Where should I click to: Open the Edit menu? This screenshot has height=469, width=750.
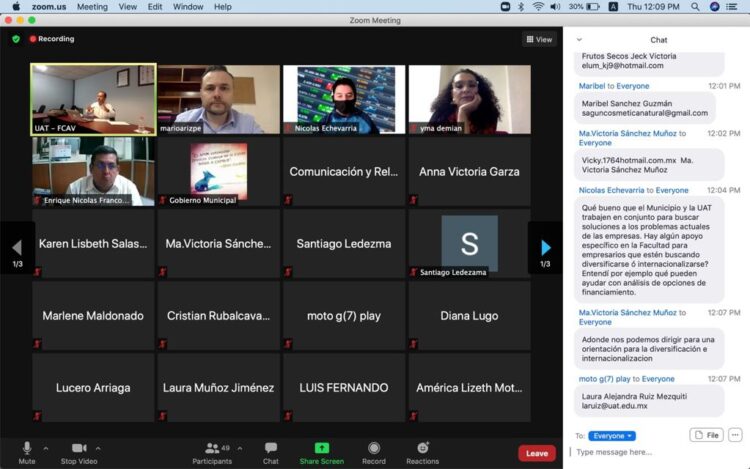coord(154,7)
